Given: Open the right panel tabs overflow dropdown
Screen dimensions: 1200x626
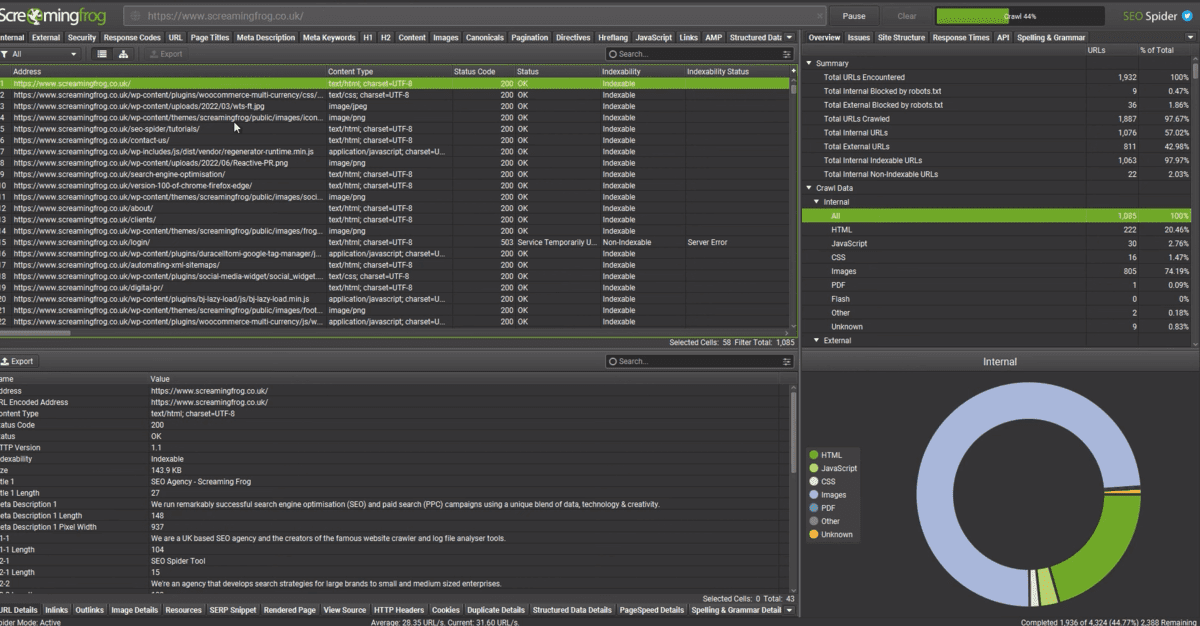Looking at the screenshot, I should (1190, 37).
